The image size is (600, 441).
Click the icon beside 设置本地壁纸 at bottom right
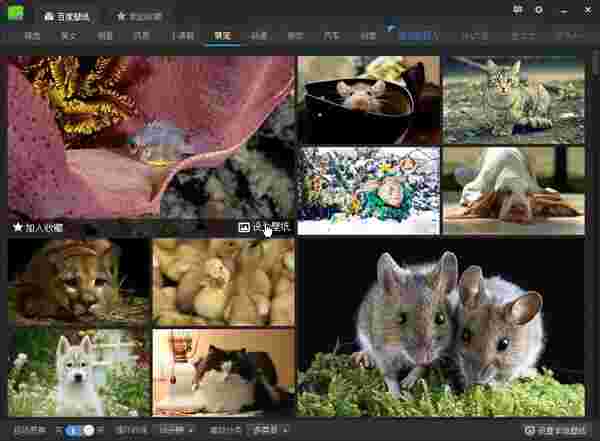tap(530, 430)
